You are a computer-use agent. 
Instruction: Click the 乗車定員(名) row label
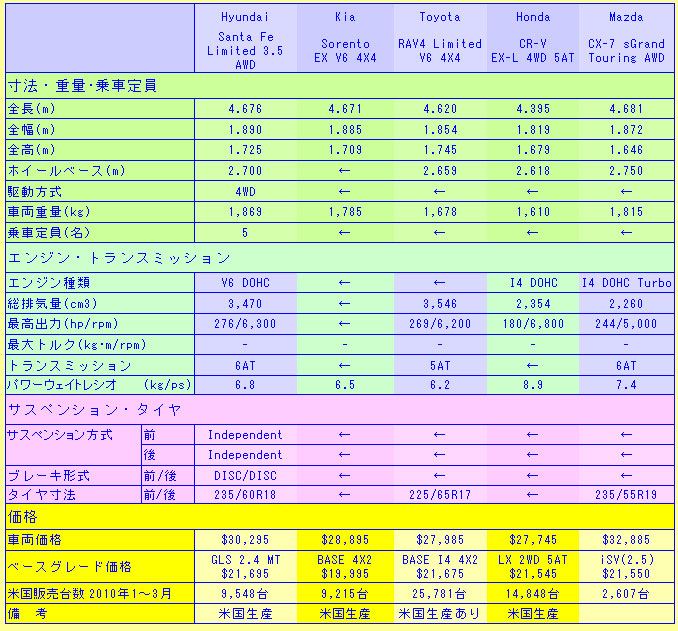click(x=49, y=232)
